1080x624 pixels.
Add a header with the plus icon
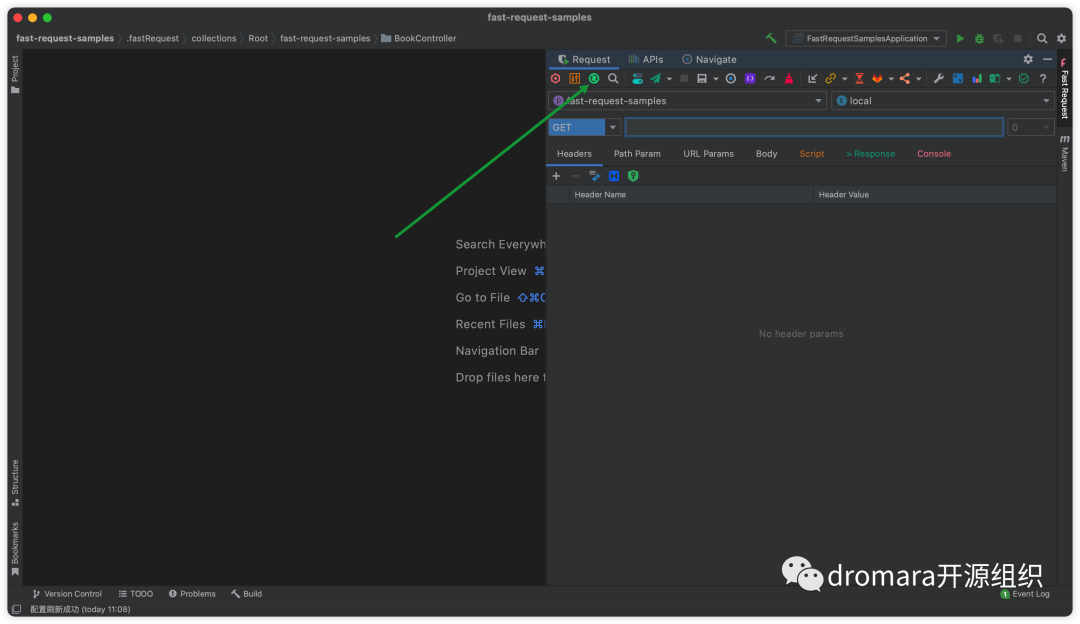point(556,176)
